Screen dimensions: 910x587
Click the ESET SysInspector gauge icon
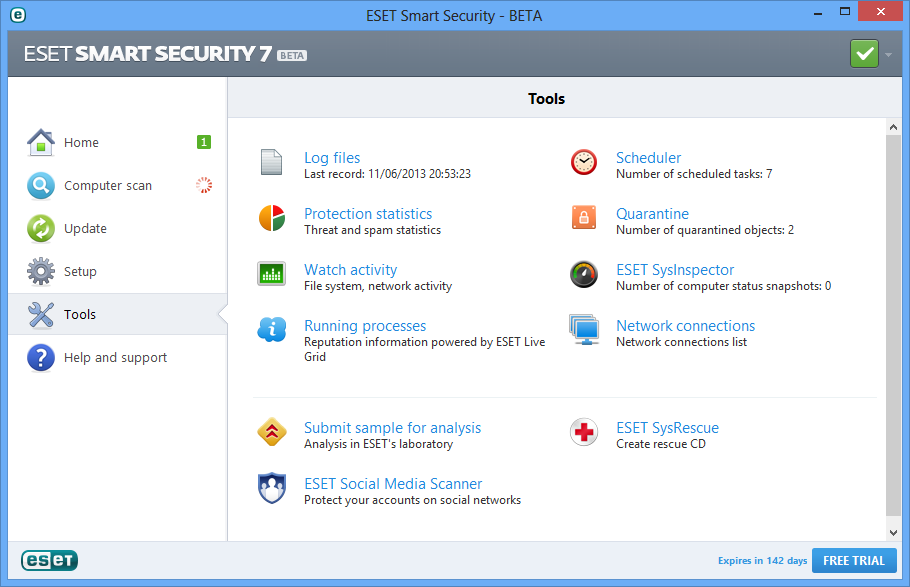click(584, 274)
